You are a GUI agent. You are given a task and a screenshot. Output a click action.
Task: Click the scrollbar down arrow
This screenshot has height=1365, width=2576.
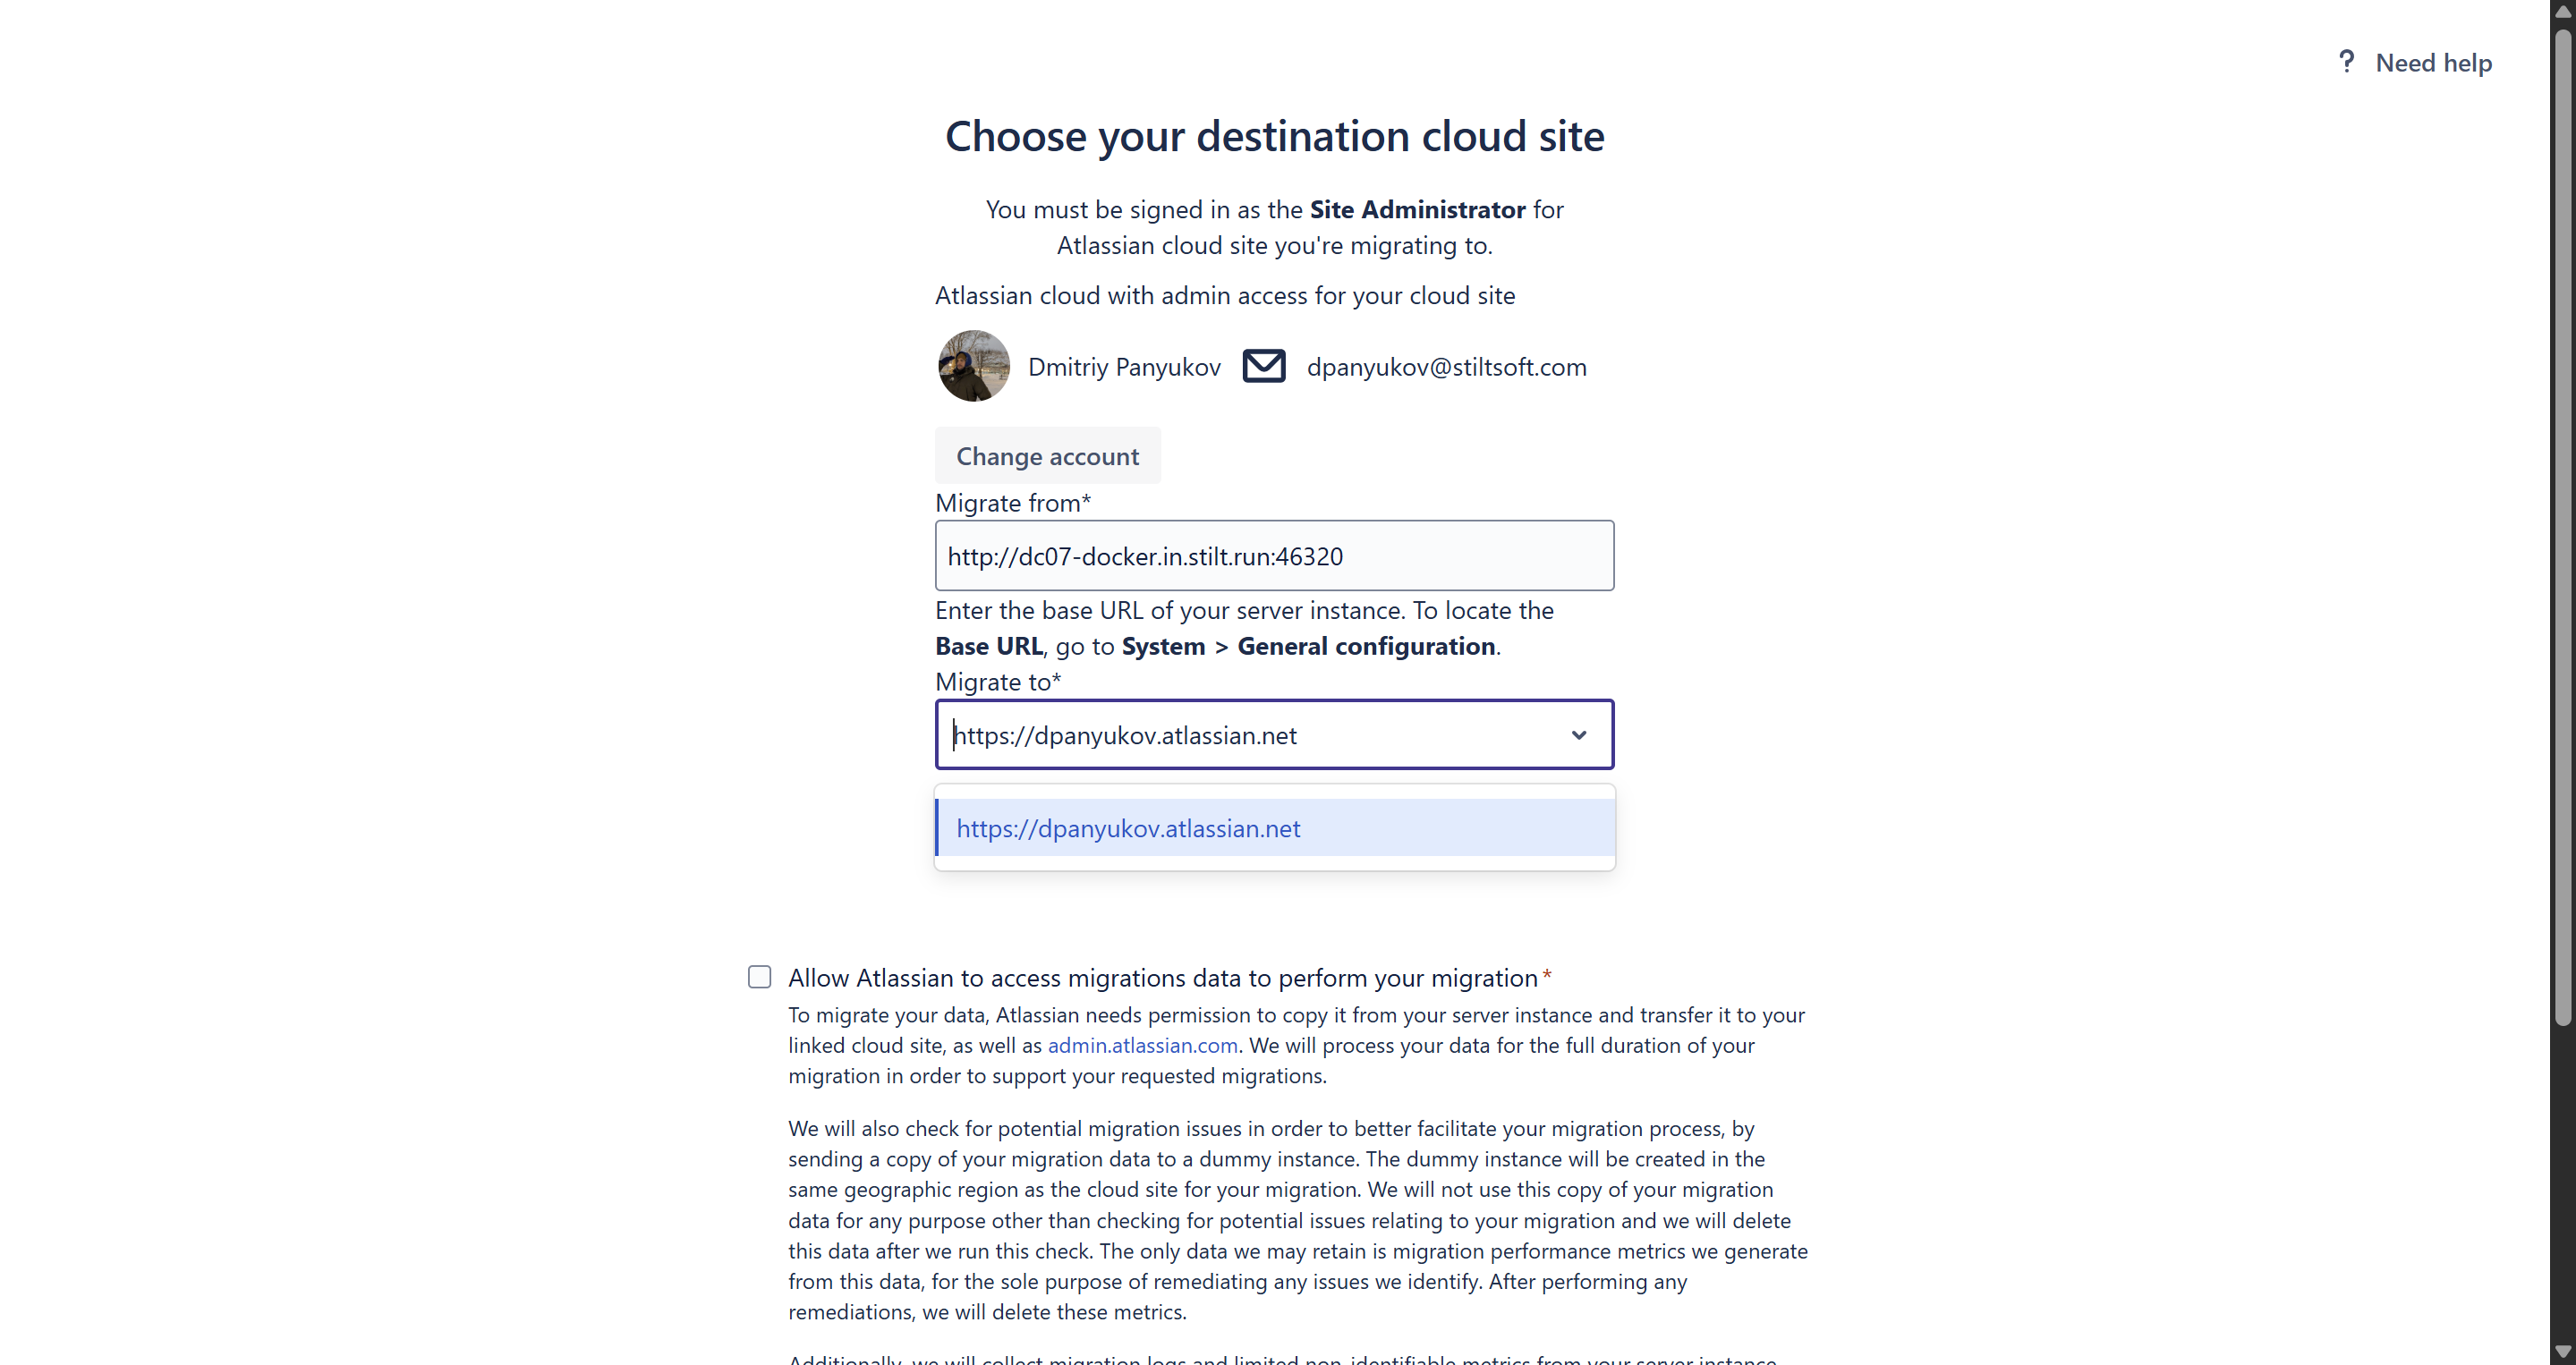point(2562,1353)
